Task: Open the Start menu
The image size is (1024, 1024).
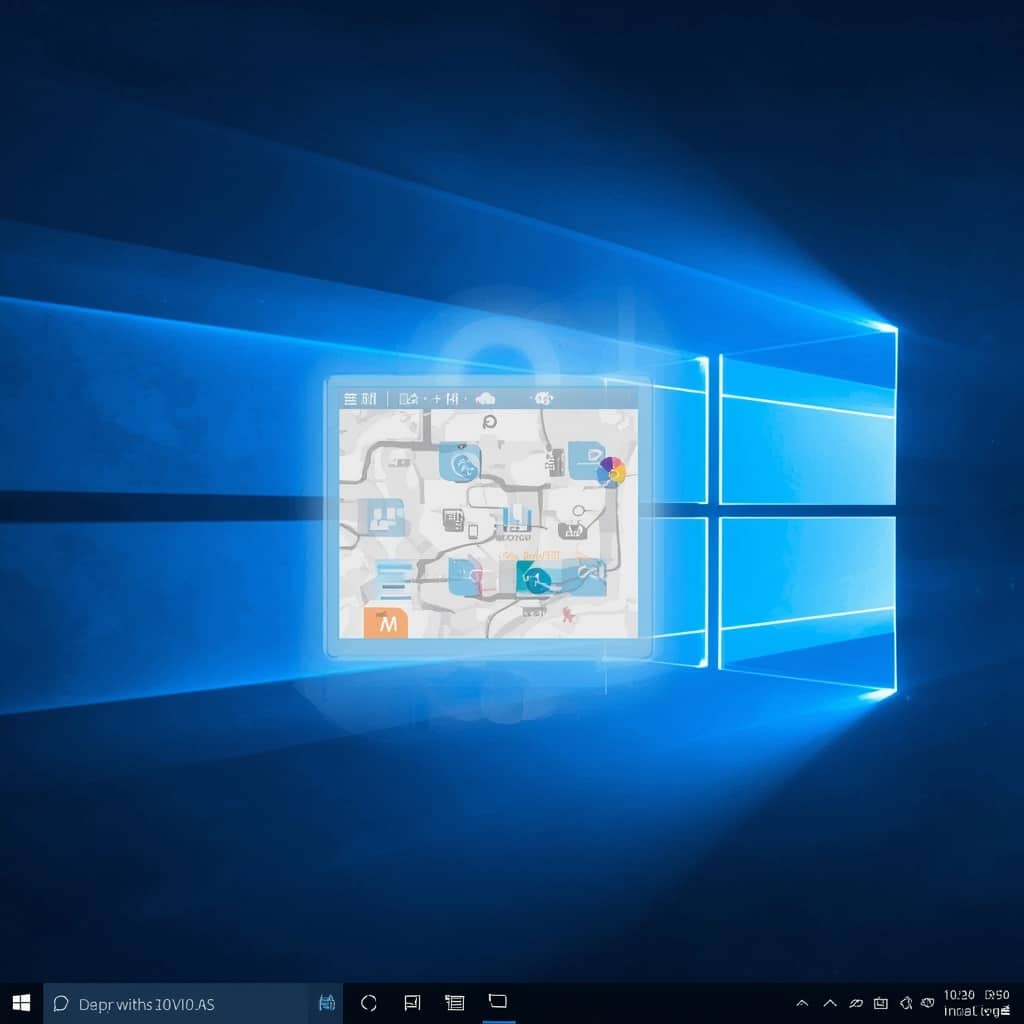Action: (x=20, y=1003)
